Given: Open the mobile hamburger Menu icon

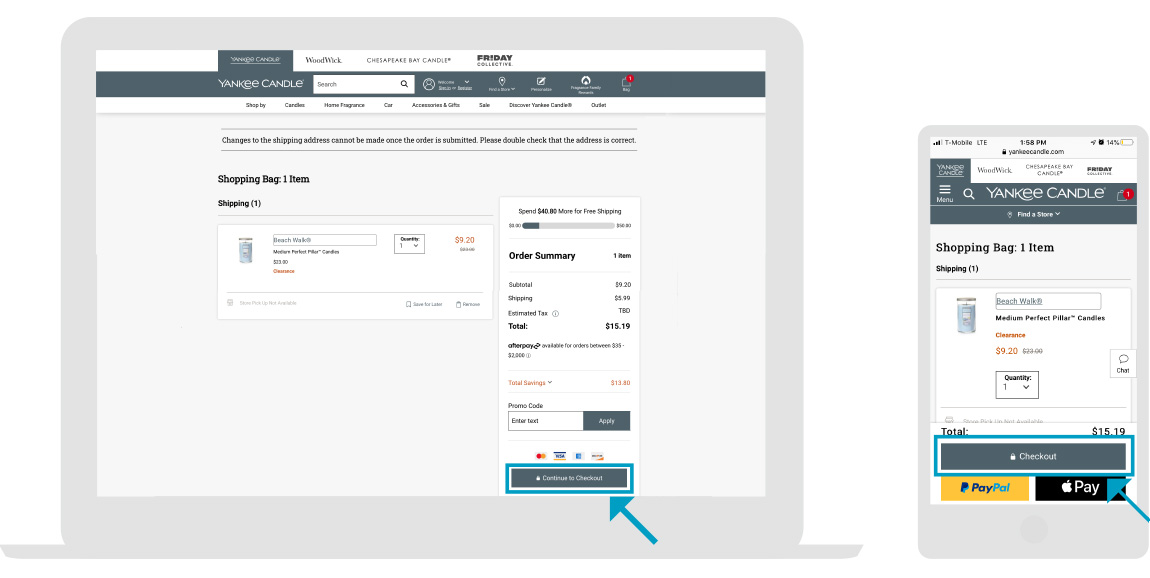Looking at the screenshot, I should coord(945,189).
